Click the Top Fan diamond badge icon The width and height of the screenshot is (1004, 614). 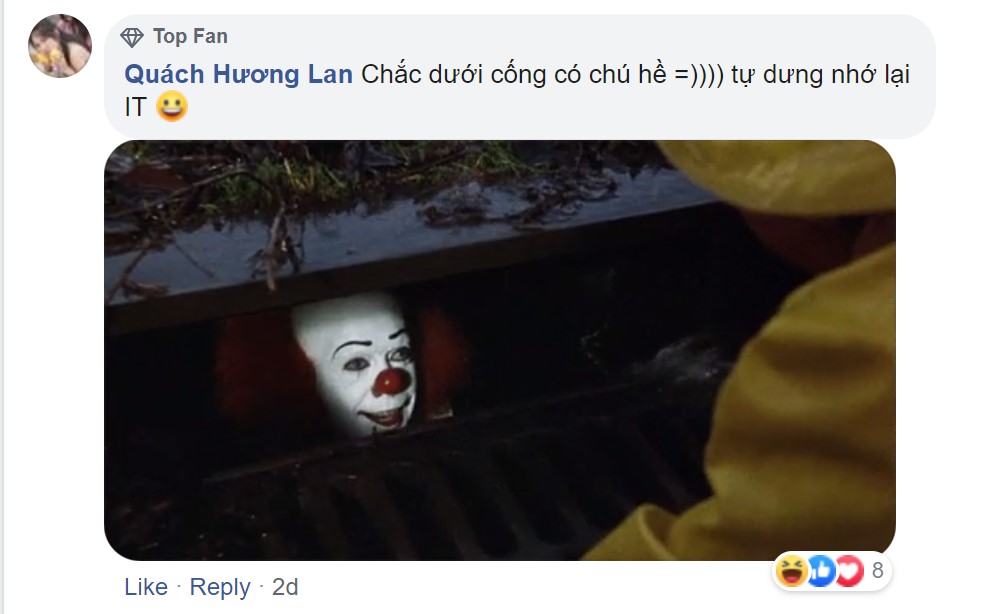pos(132,37)
